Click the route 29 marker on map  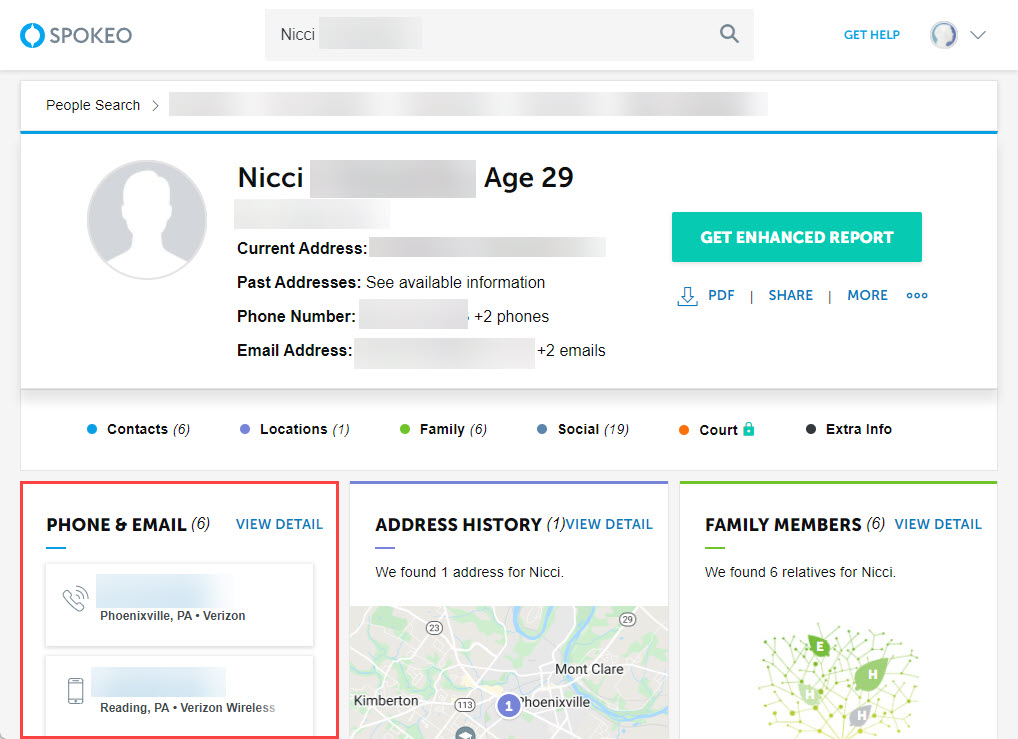(x=627, y=620)
